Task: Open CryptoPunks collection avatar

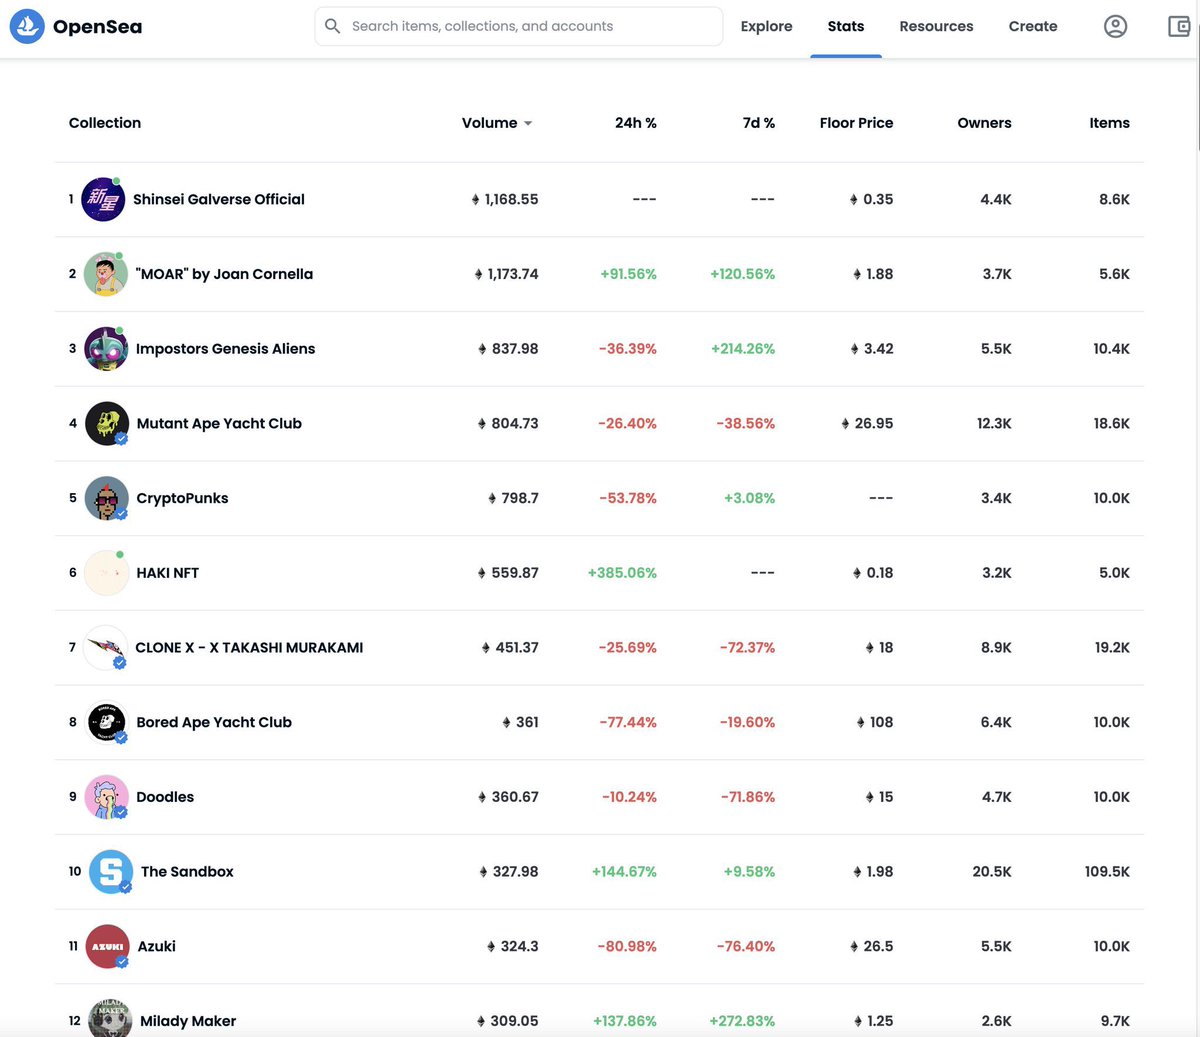Action: (106, 498)
